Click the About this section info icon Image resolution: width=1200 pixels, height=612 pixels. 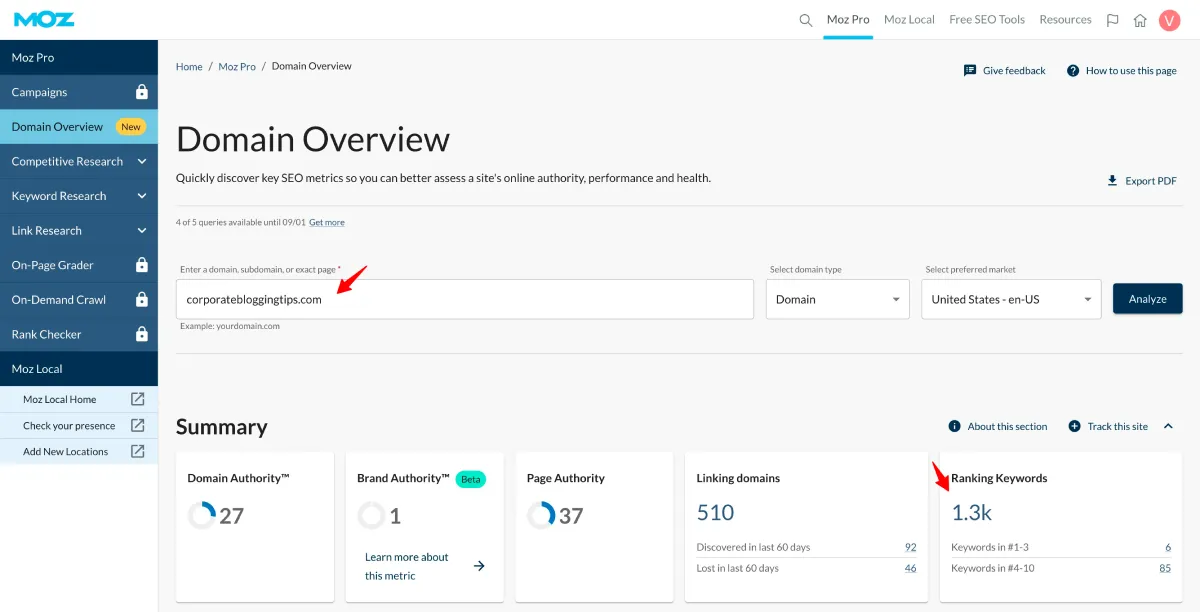955,426
